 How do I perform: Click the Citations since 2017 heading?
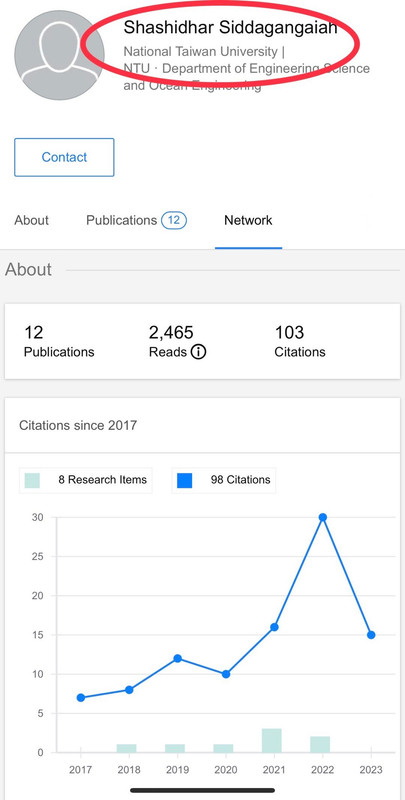tap(78, 425)
